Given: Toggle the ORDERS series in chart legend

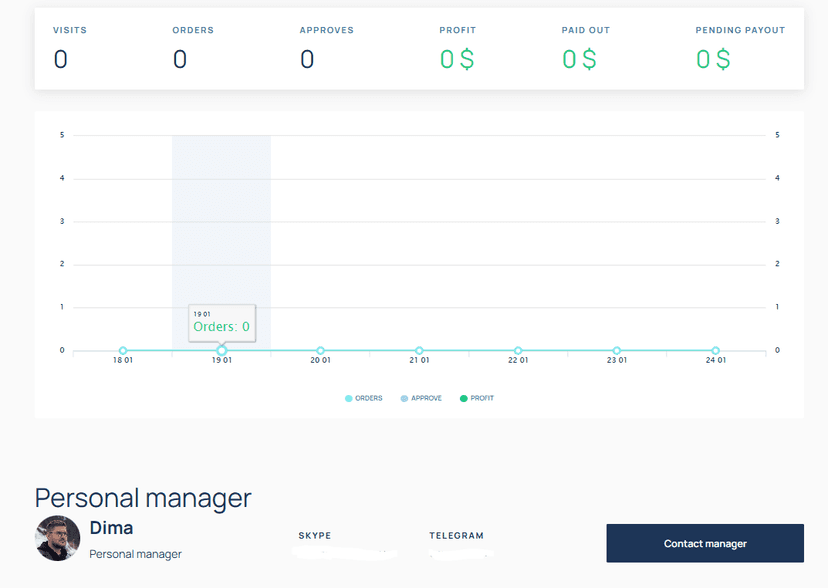Looking at the screenshot, I should coord(363,398).
